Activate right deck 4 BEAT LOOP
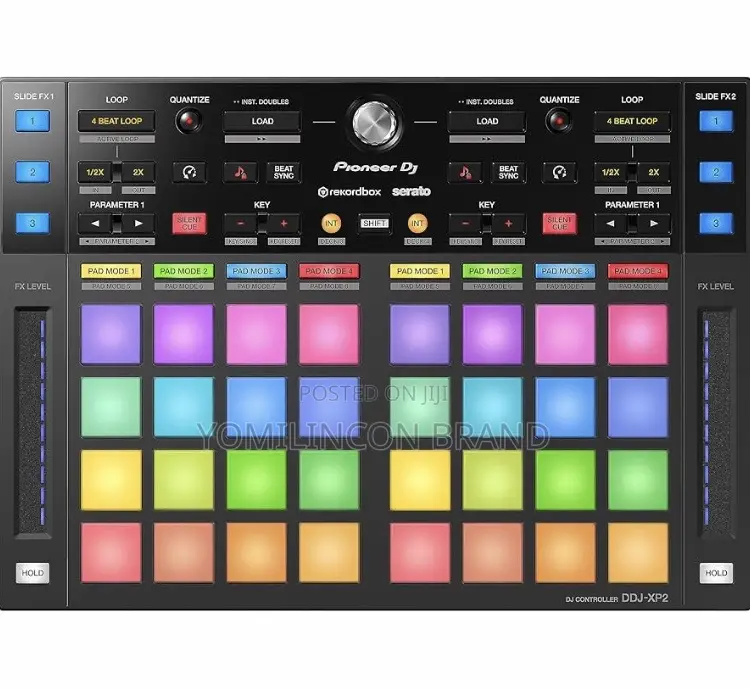Image resolution: width=750 pixels, height=689 pixels. (x=632, y=122)
